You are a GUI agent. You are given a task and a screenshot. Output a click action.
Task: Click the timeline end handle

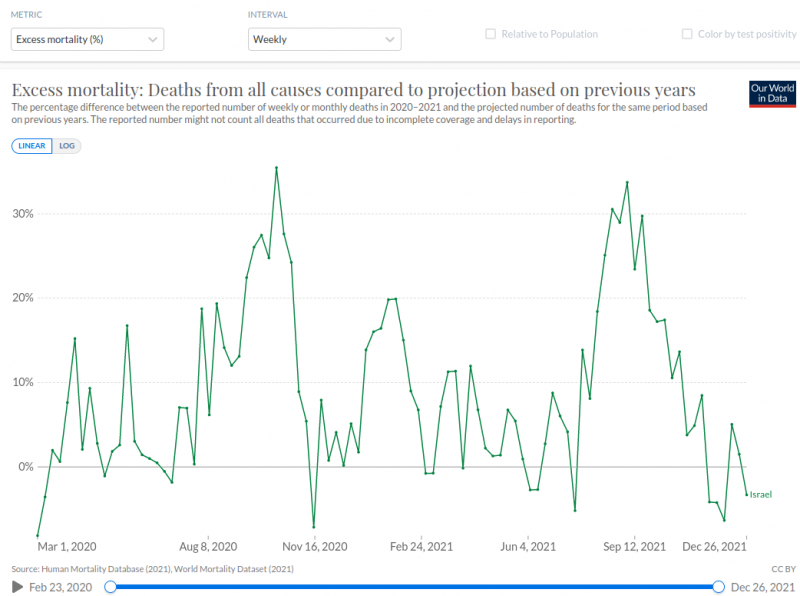(719, 586)
